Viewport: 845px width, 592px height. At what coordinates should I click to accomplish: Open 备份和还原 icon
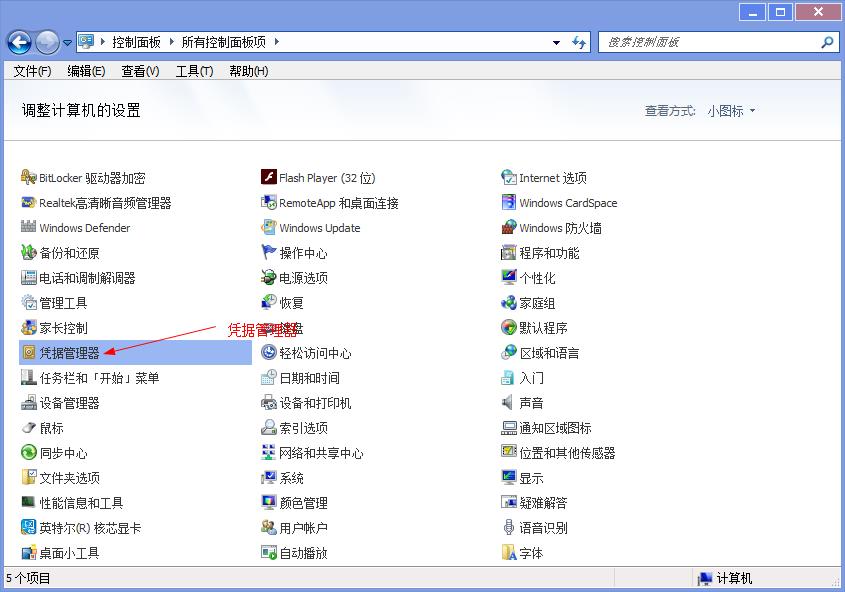[x=29, y=253]
